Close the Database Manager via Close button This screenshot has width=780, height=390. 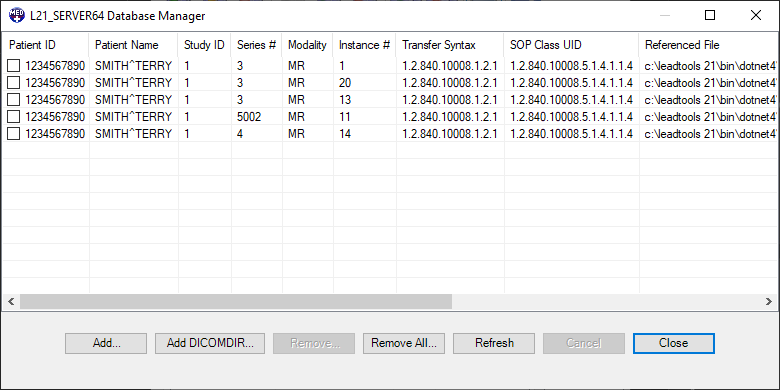tap(674, 343)
